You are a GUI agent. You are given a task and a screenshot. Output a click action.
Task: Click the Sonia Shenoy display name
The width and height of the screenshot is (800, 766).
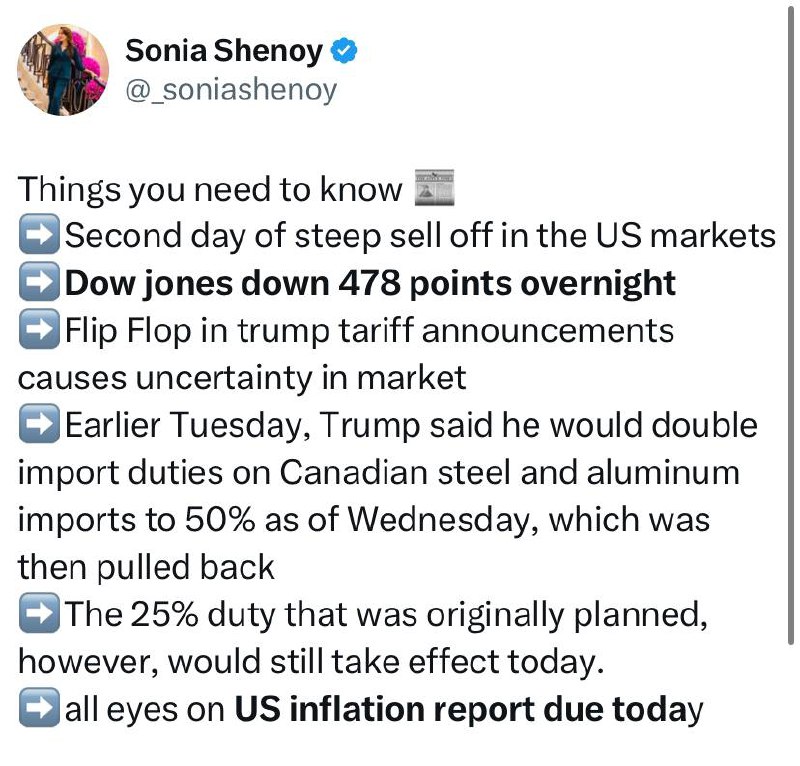click(224, 51)
